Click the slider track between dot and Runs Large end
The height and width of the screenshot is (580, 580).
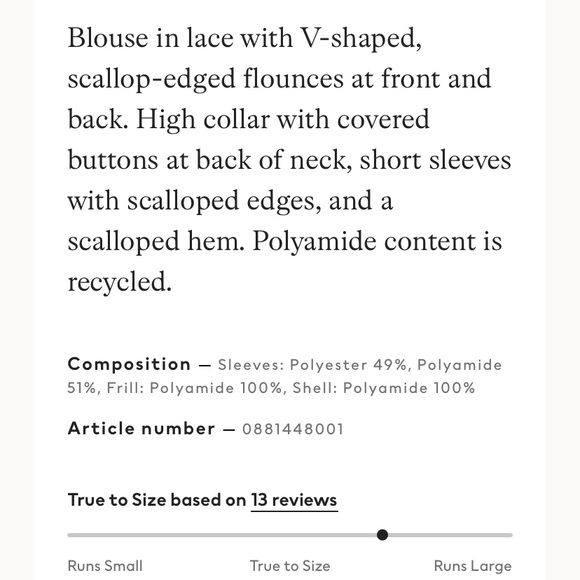click(x=450, y=535)
